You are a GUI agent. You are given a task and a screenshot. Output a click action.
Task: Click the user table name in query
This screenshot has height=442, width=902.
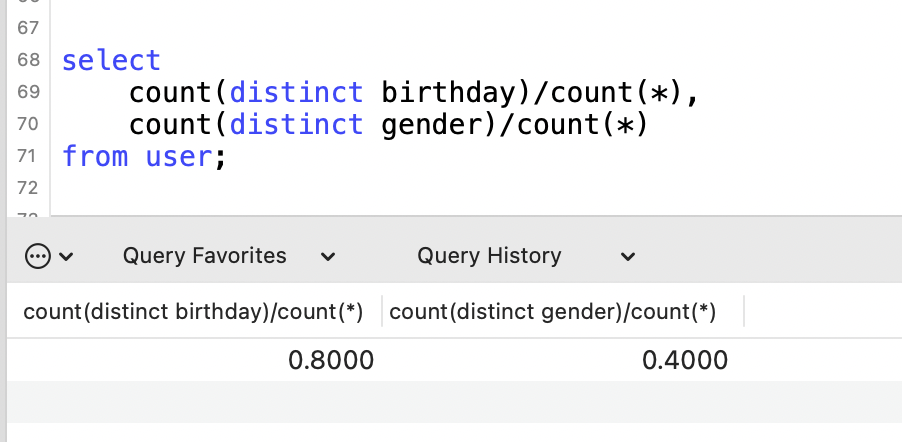pos(179,157)
